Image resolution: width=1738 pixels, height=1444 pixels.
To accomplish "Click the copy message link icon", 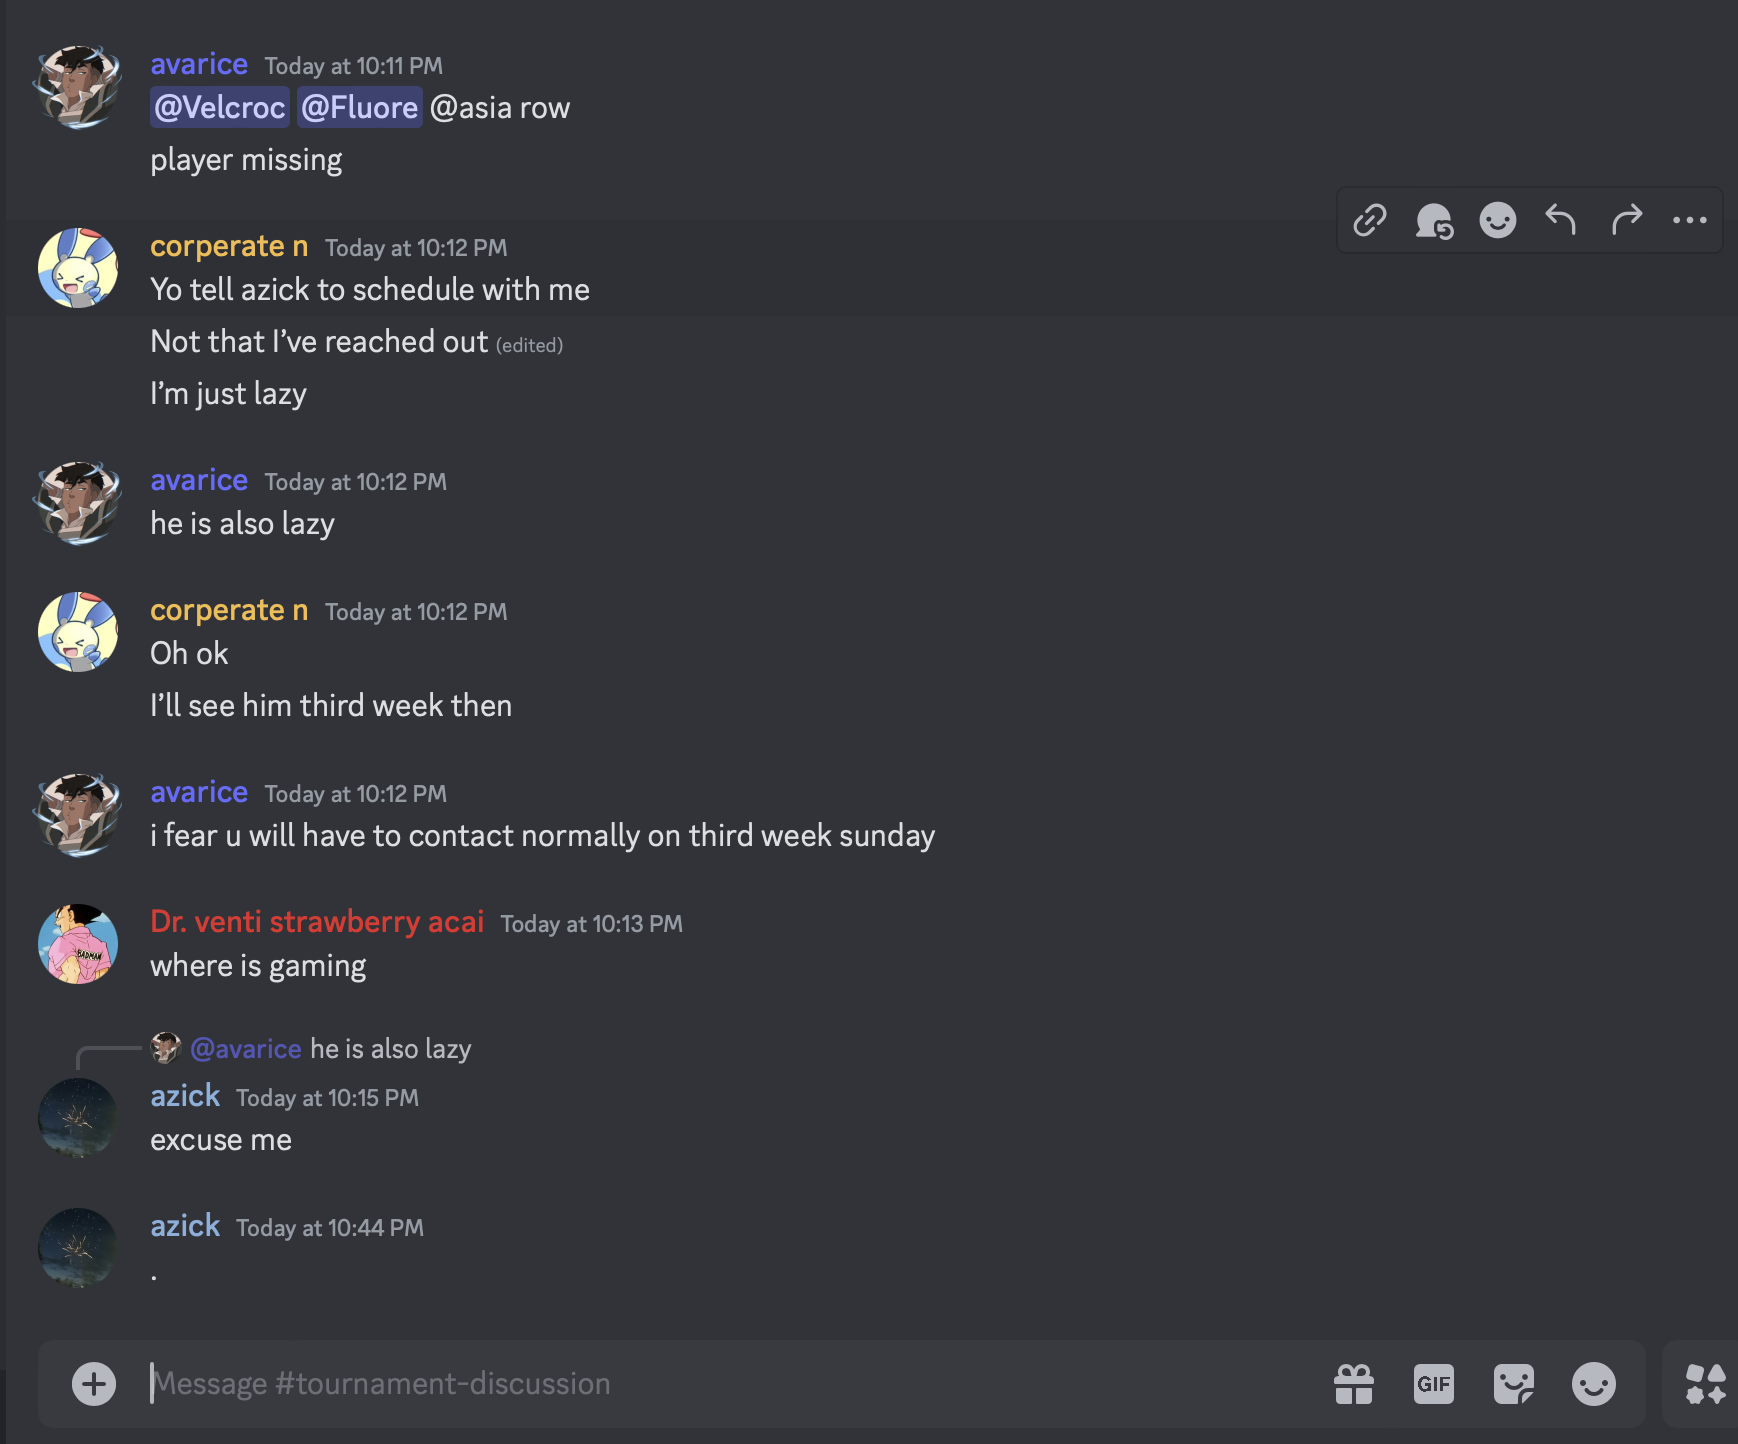I will pos(1370,220).
